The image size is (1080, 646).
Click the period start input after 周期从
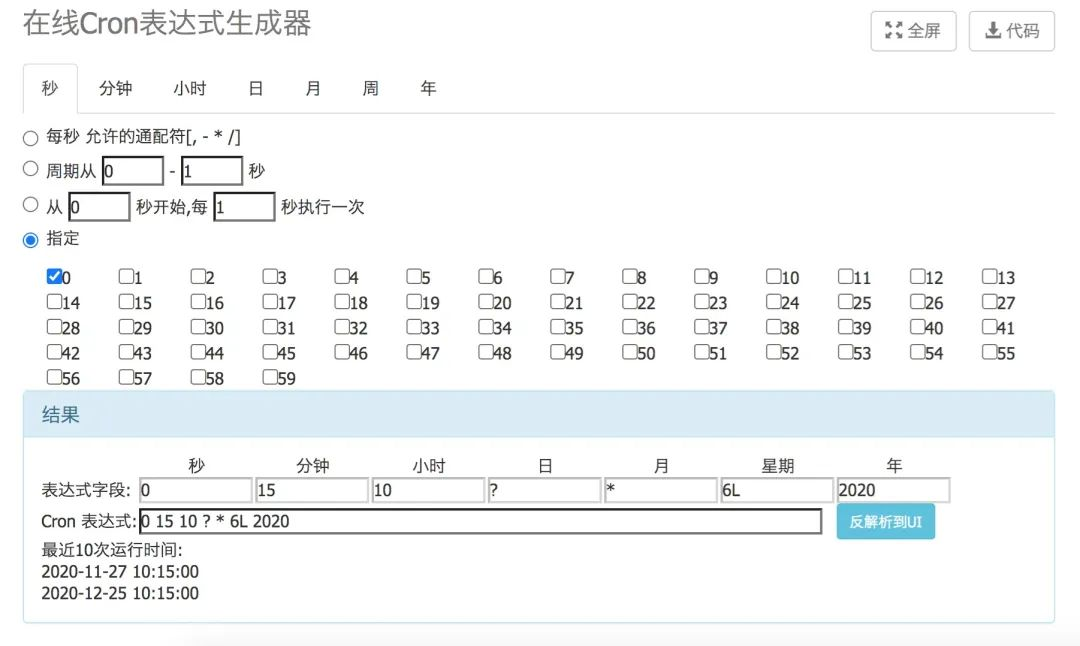point(133,171)
